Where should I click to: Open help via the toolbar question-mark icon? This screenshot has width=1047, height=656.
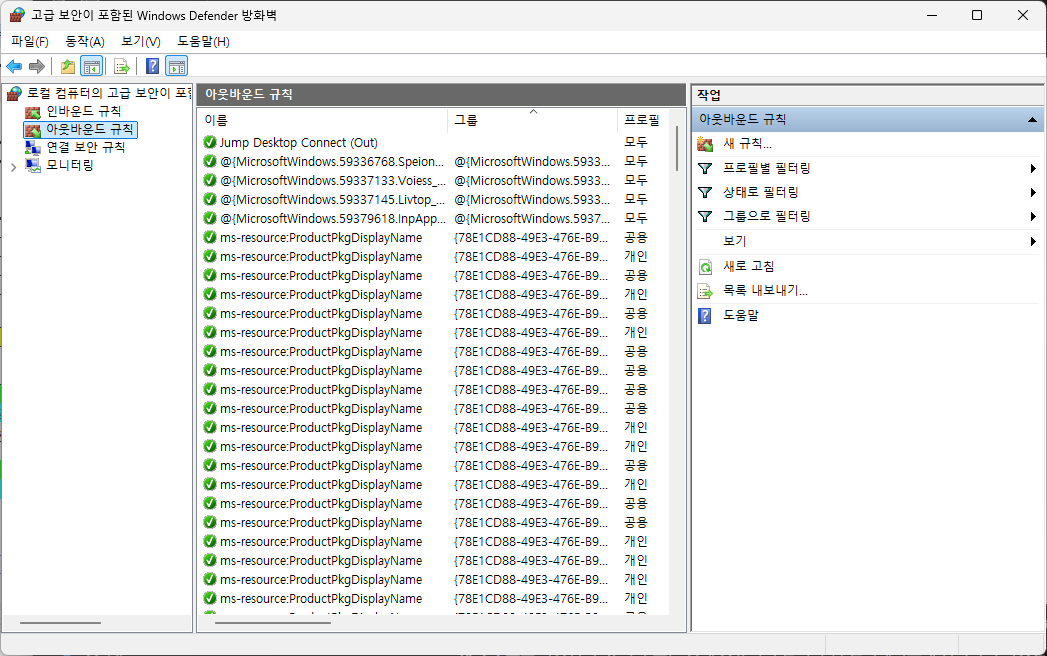click(152, 66)
